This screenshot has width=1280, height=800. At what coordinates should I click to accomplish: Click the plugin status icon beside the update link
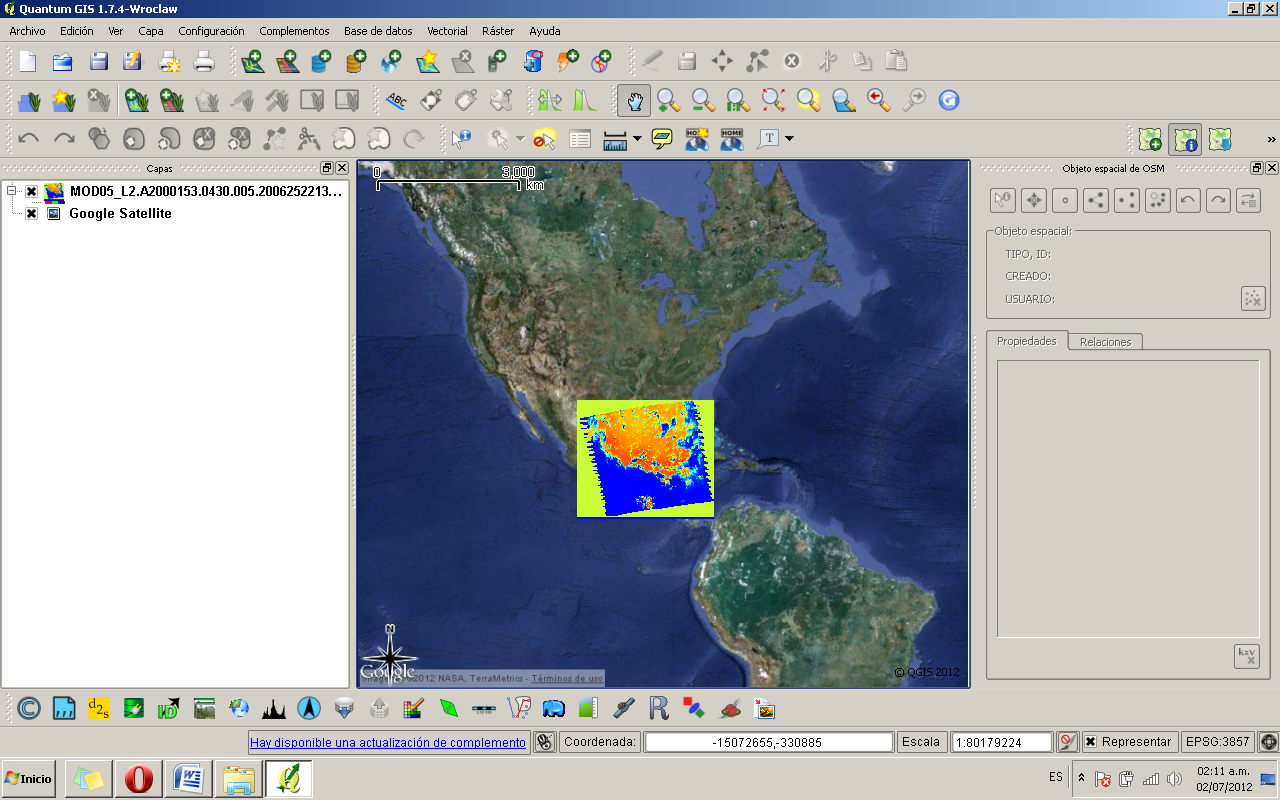coord(544,742)
